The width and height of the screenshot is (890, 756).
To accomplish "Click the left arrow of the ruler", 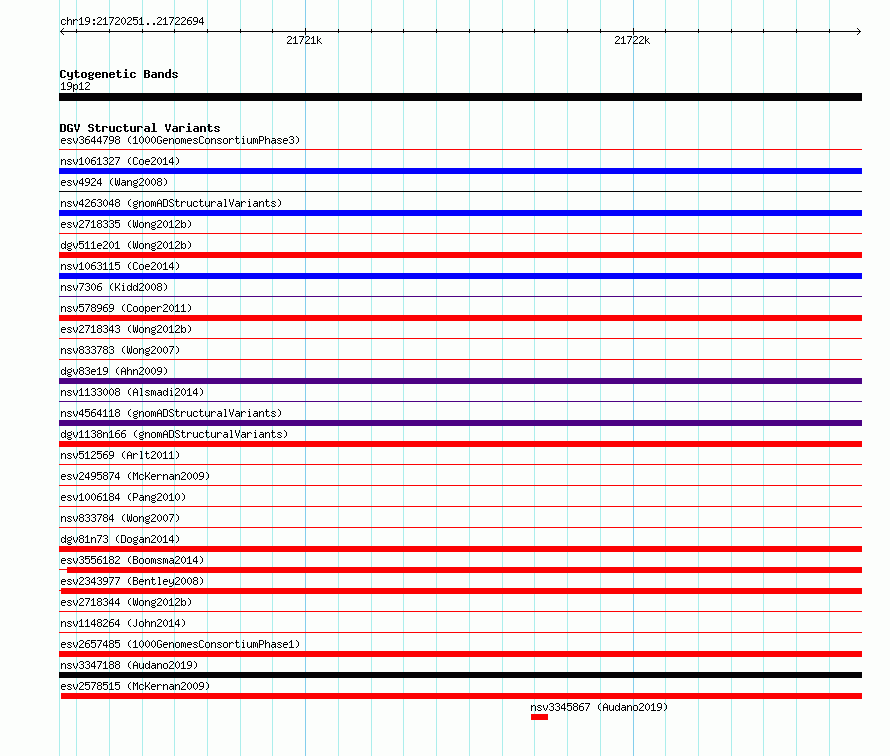I will (x=62, y=31).
